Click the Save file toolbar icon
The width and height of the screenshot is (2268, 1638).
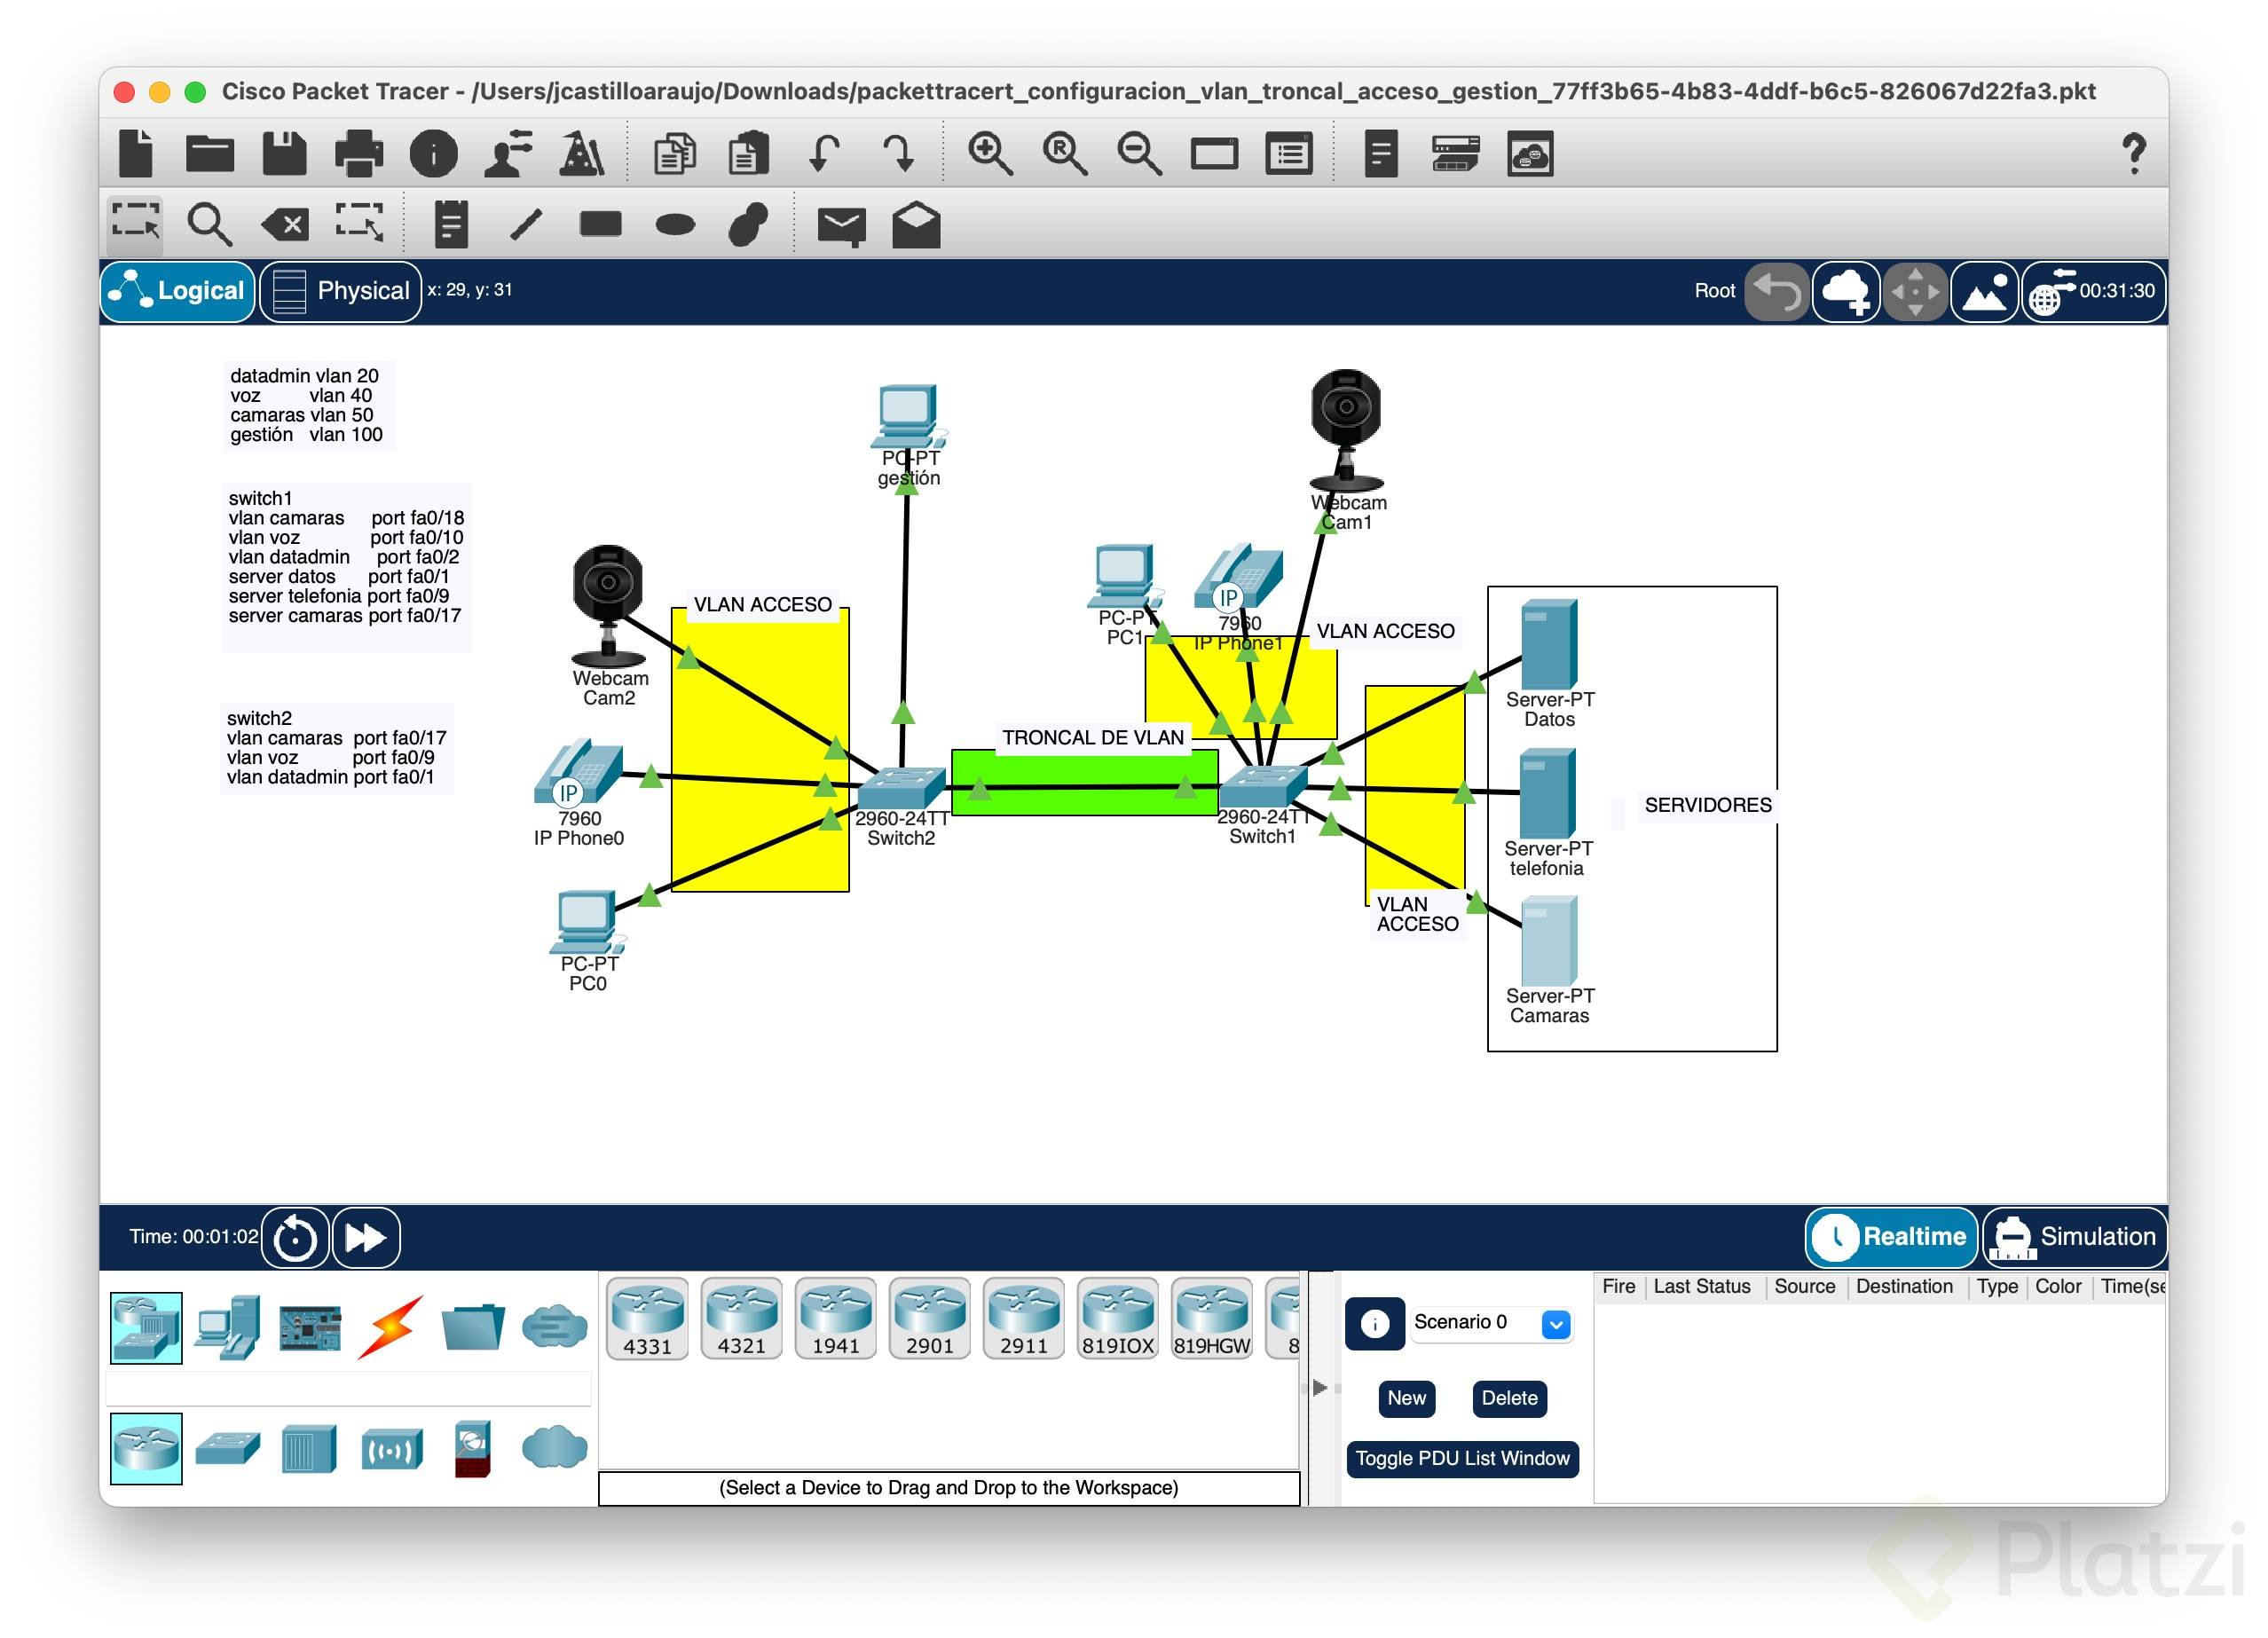284,154
